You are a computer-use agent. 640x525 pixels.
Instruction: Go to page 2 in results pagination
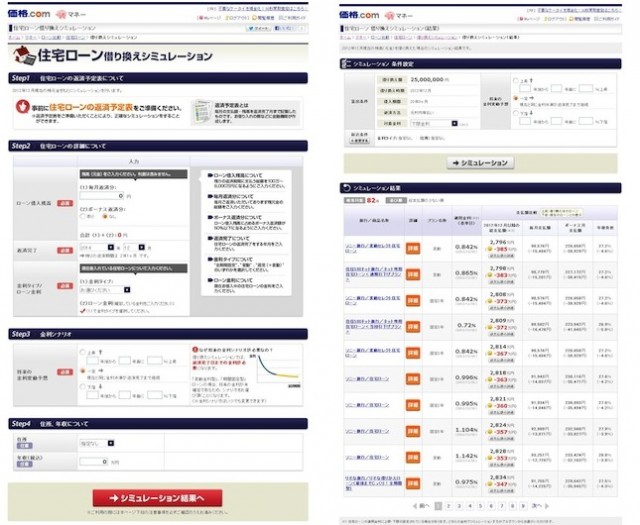pos(447,506)
